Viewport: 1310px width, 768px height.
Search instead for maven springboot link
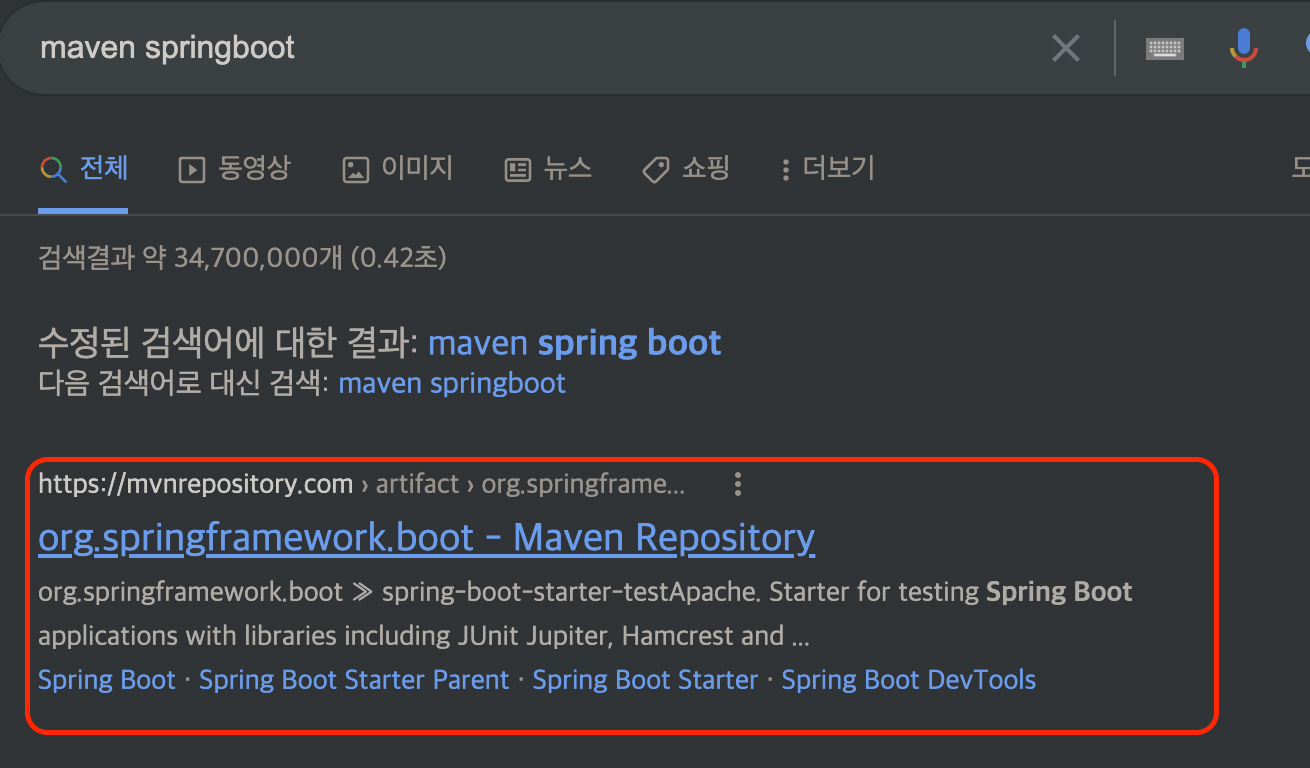click(x=452, y=383)
